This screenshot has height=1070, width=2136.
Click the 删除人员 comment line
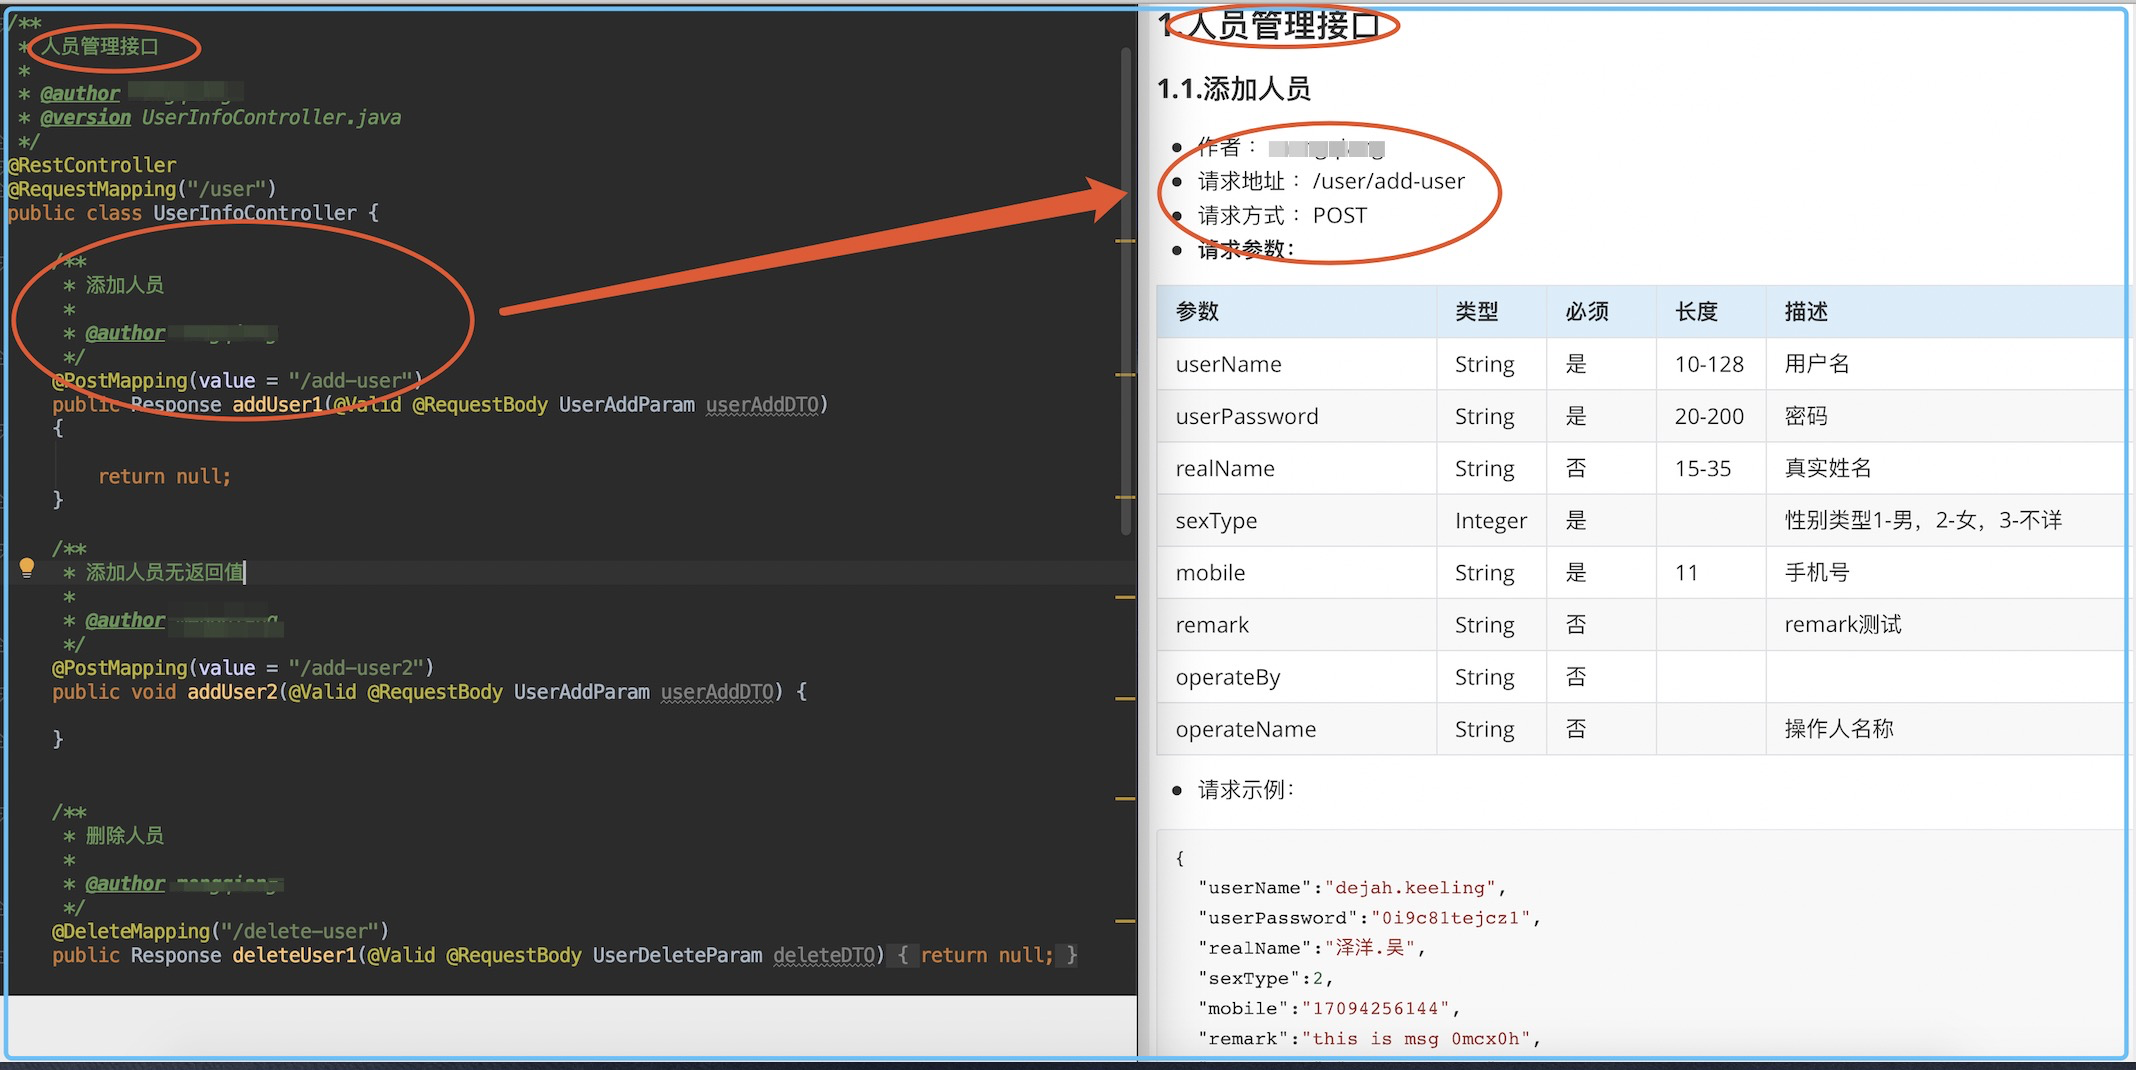coord(125,835)
